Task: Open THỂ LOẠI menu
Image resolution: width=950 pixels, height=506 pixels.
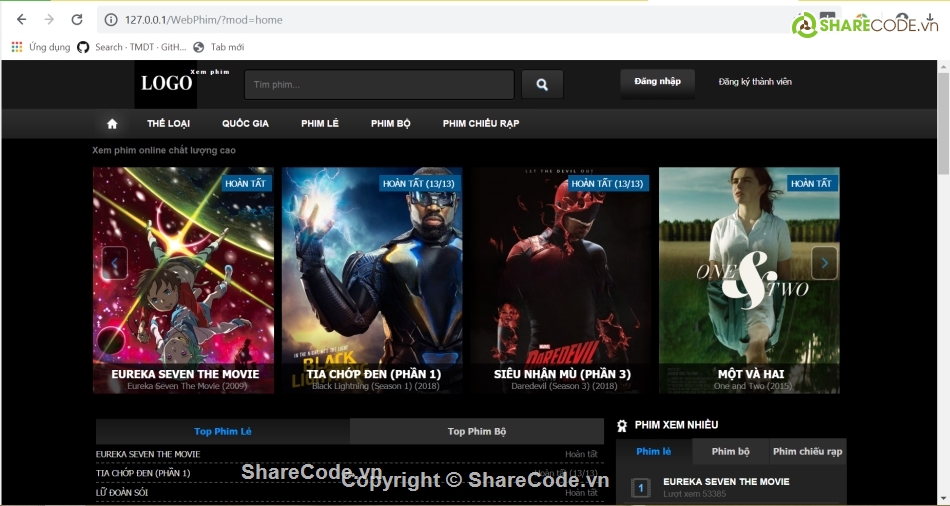Action: (168, 124)
